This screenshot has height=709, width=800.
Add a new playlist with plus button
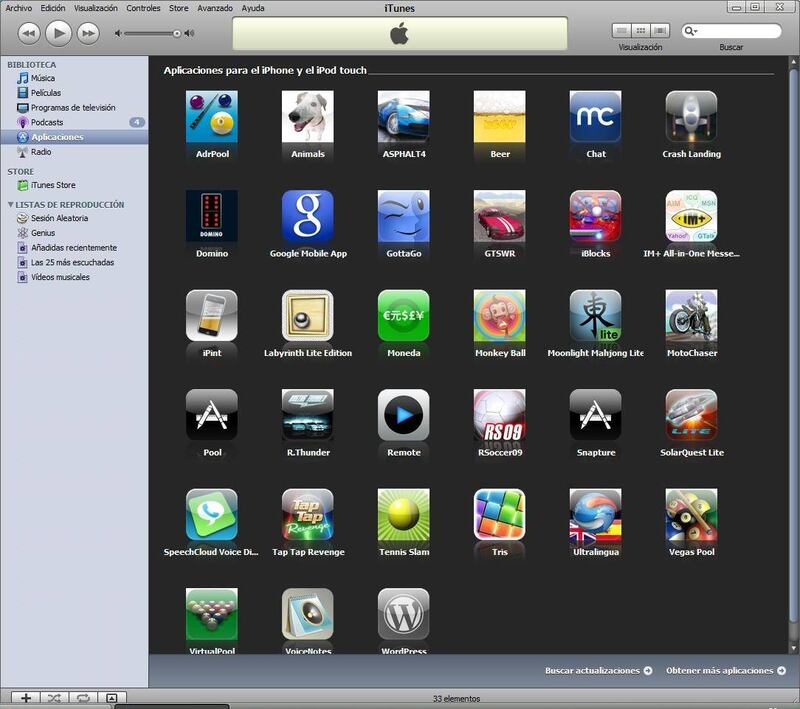(26, 698)
